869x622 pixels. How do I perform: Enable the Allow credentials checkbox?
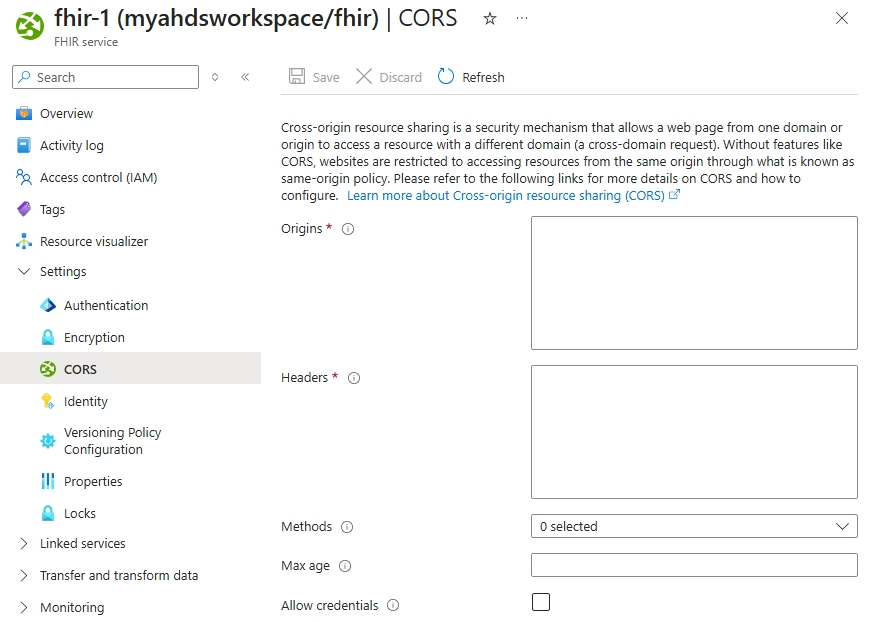click(541, 602)
